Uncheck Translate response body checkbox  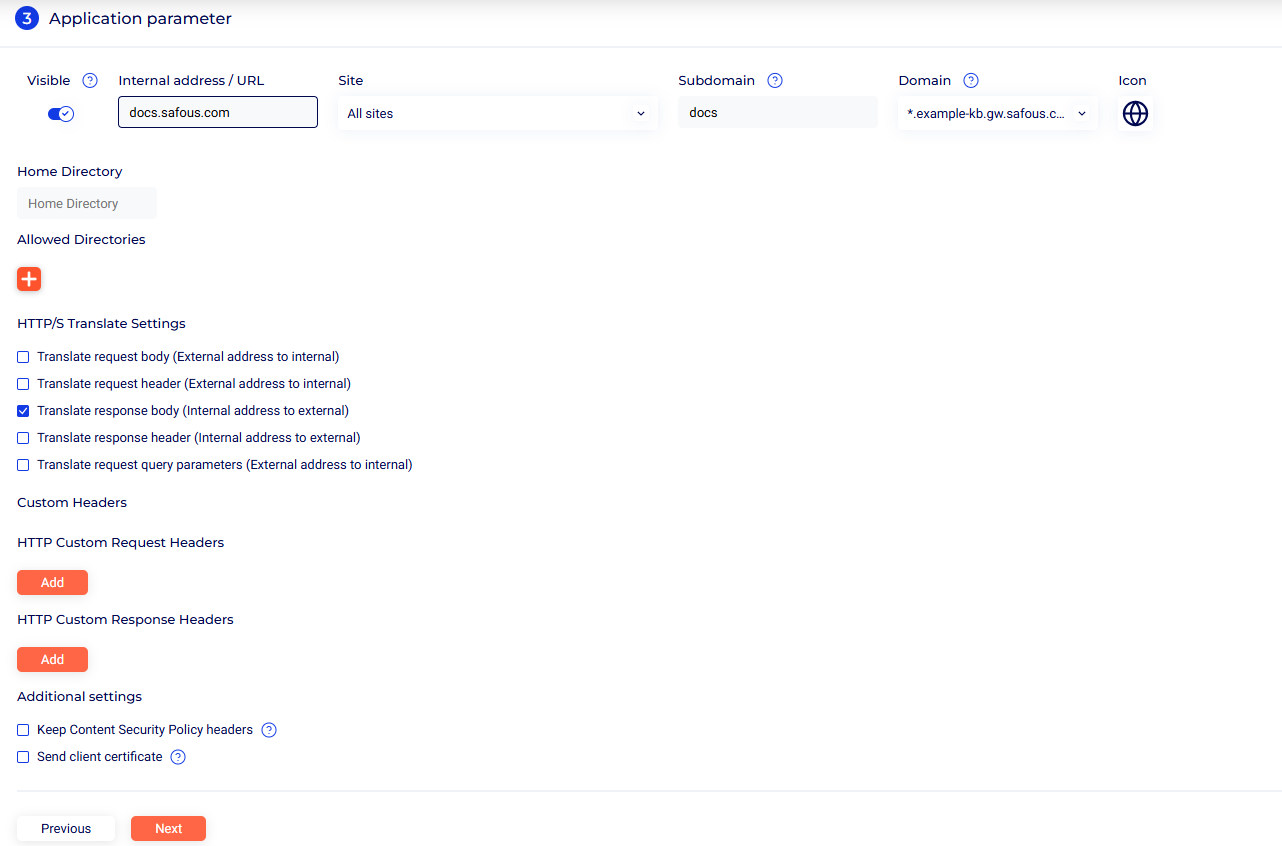[x=23, y=411]
